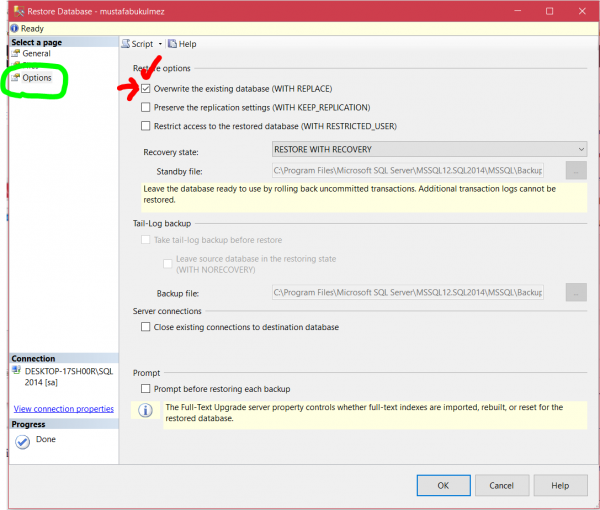Minimize the Restore Database window

point(517,11)
